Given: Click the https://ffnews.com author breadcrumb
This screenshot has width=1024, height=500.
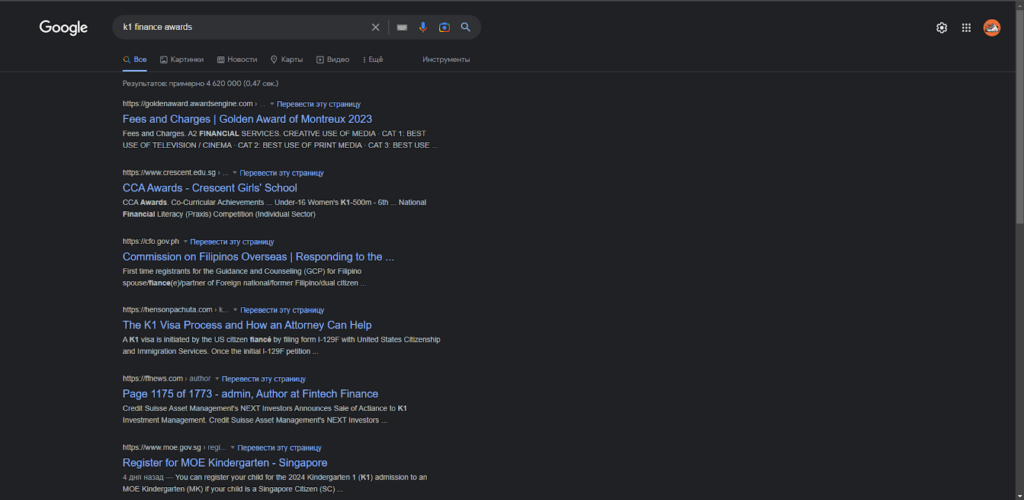Looking at the screenshot, I should coord(167,379).
